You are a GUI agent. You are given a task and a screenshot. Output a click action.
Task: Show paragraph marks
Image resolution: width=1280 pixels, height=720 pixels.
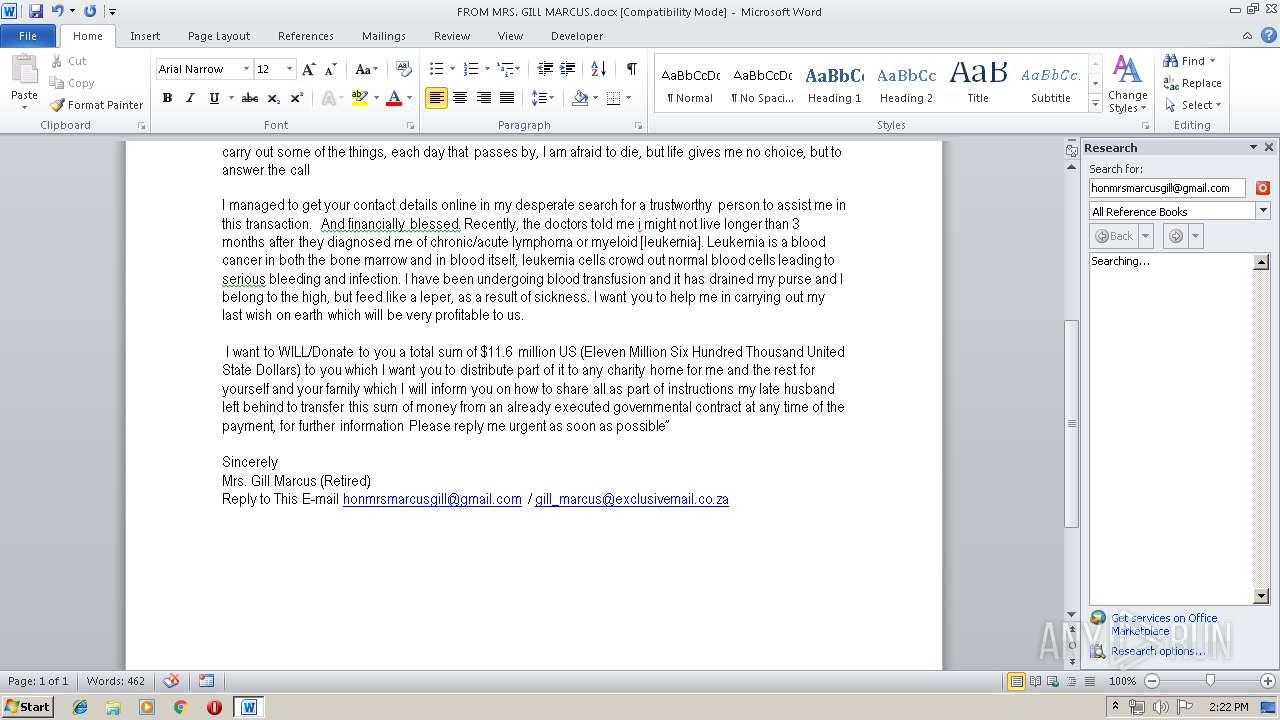coord(631,69)
